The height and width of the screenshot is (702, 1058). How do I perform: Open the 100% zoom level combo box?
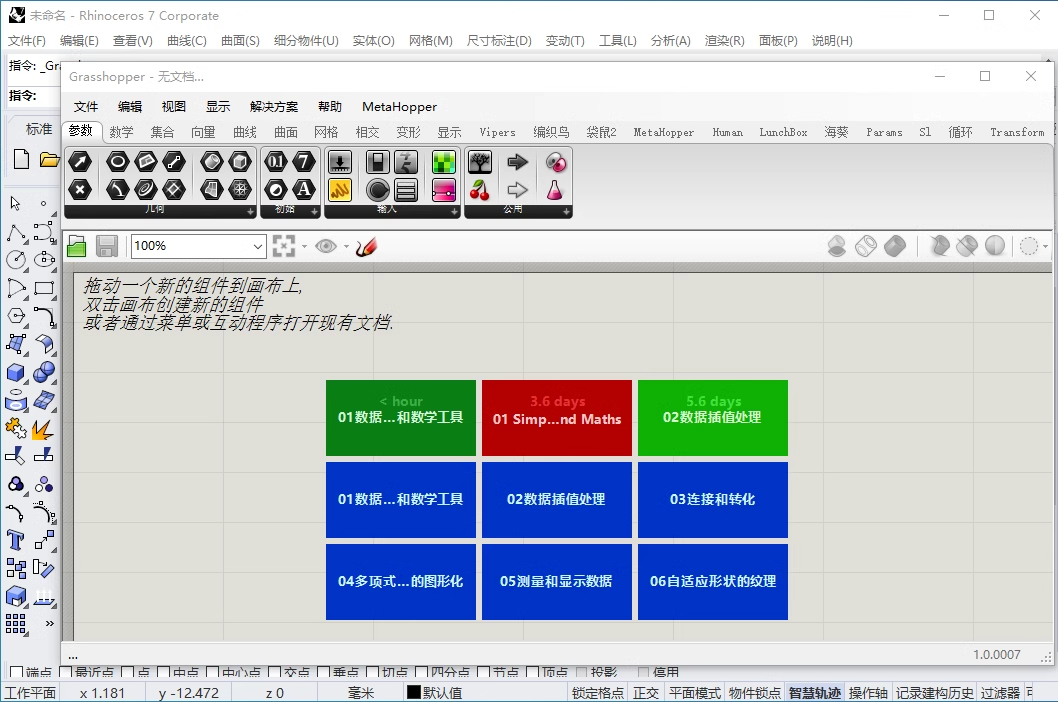coord(199,246)
